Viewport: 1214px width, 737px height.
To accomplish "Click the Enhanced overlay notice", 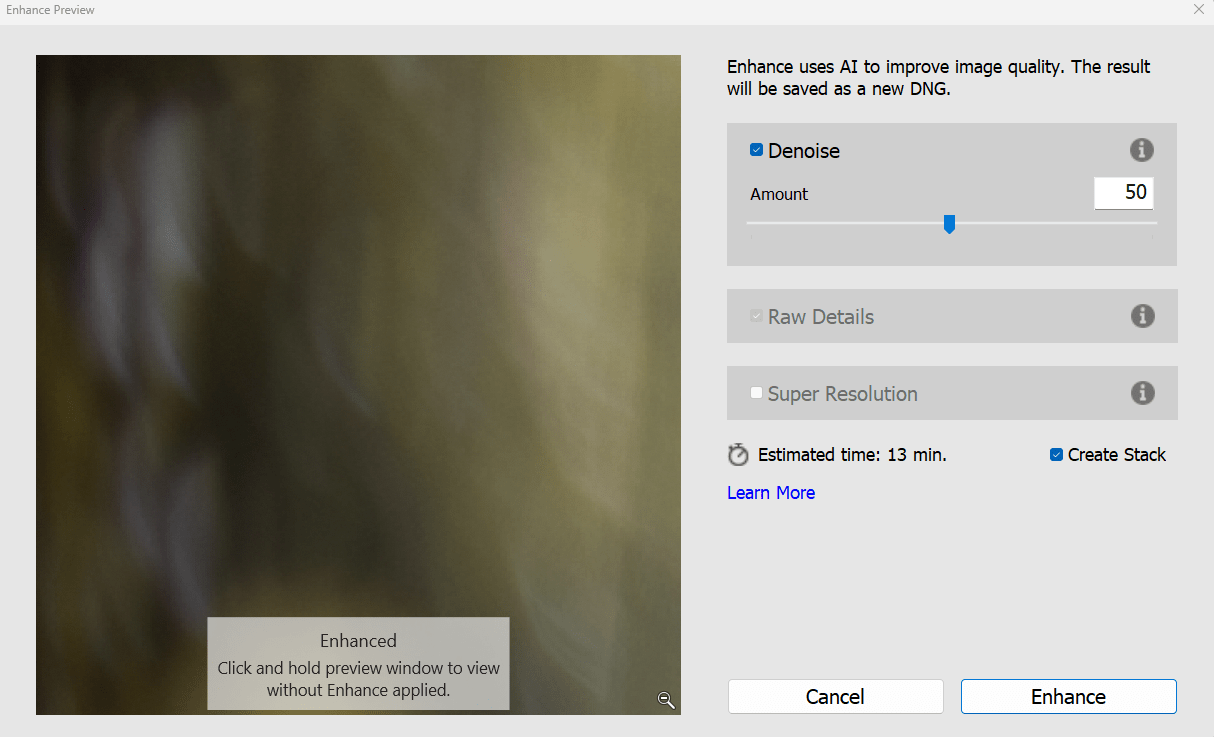I will (x=358, y=663).
